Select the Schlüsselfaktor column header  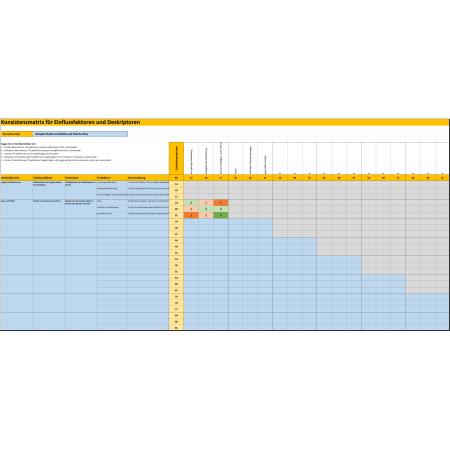48,178
